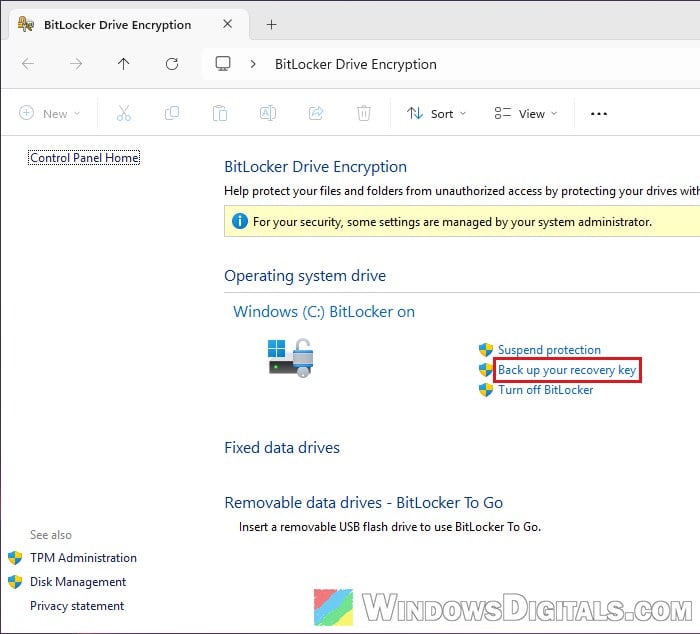
Task: Click shield icon next to Disk Management
Action: [15, 582]
